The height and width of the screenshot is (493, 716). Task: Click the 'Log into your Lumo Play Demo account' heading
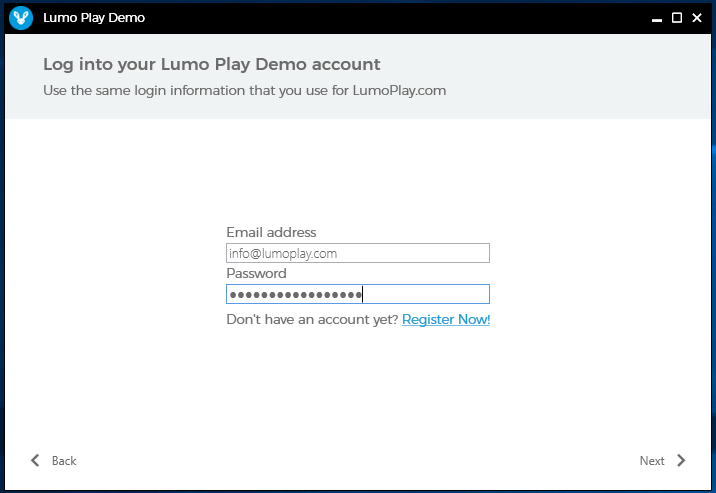coord(211,64)
